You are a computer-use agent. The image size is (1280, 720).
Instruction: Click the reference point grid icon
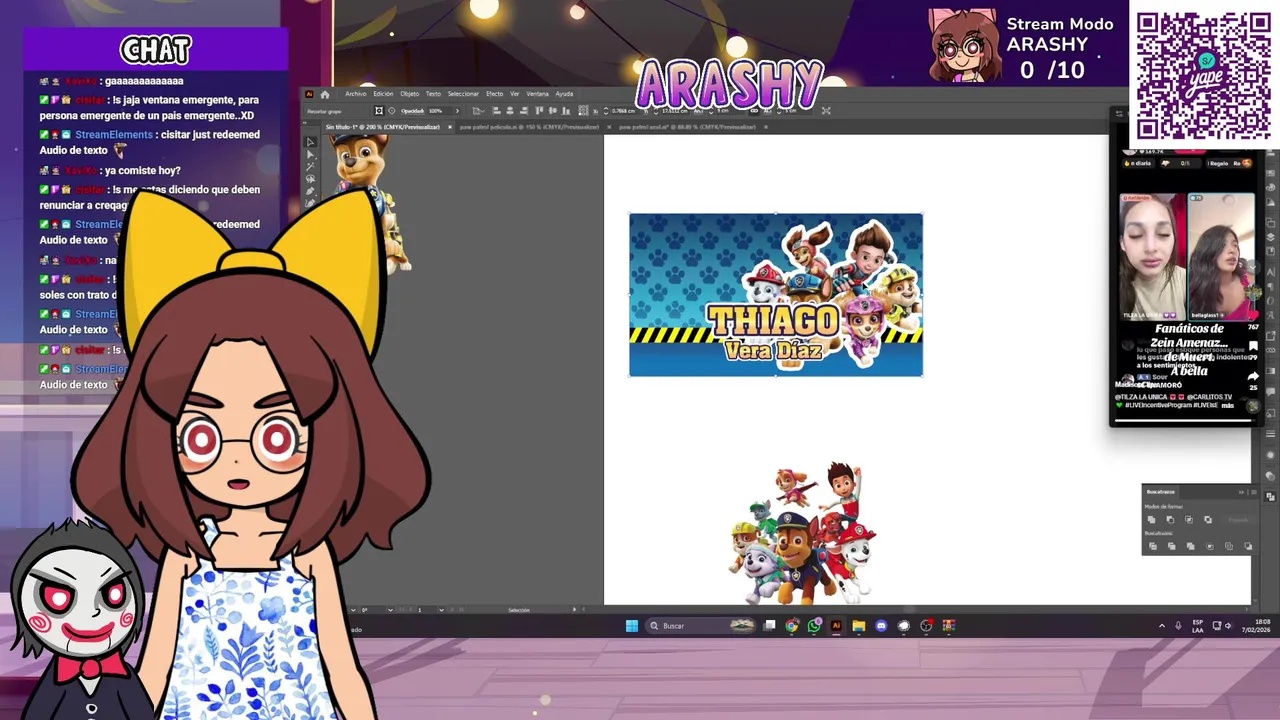(584, 111)
